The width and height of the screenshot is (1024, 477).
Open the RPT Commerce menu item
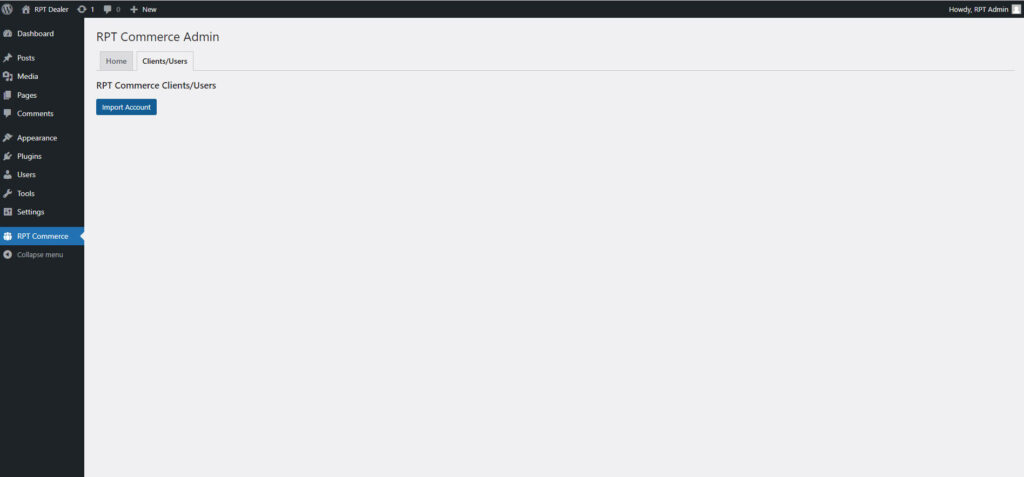[42, 236]
